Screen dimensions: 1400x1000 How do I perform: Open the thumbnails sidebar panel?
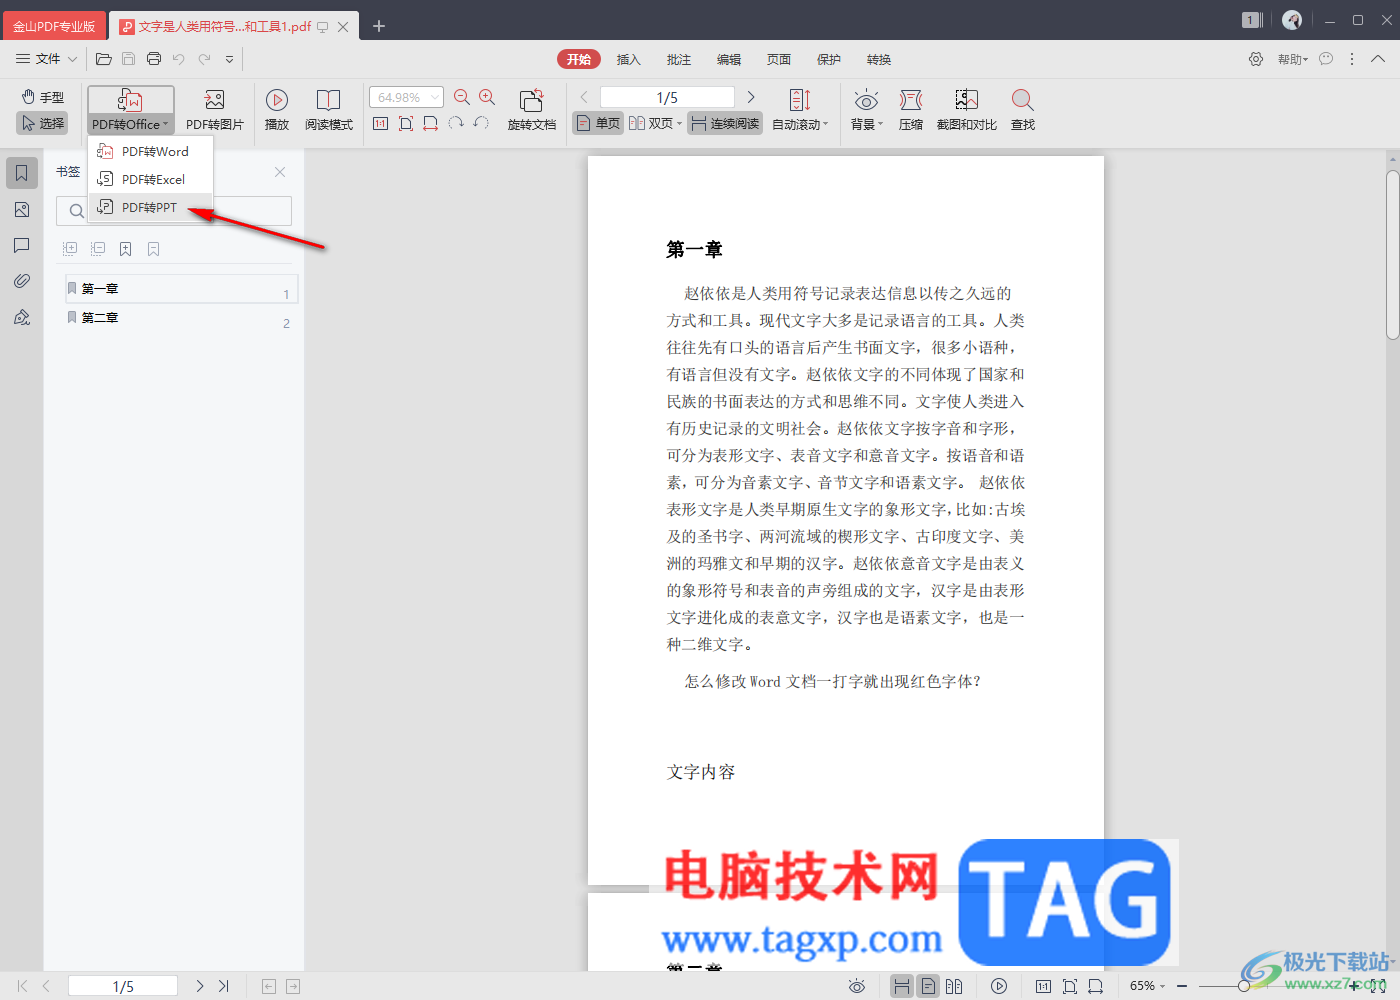[22, 209]
